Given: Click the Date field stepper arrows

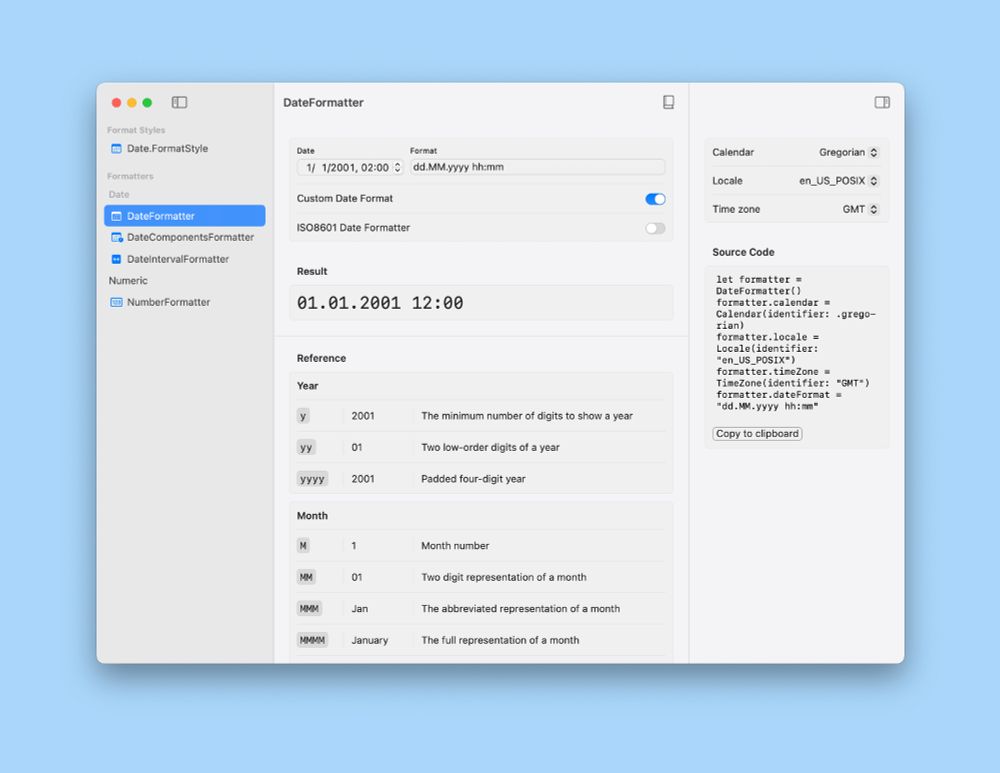Looking at the screenshot, I should click(x=397, y=167).
